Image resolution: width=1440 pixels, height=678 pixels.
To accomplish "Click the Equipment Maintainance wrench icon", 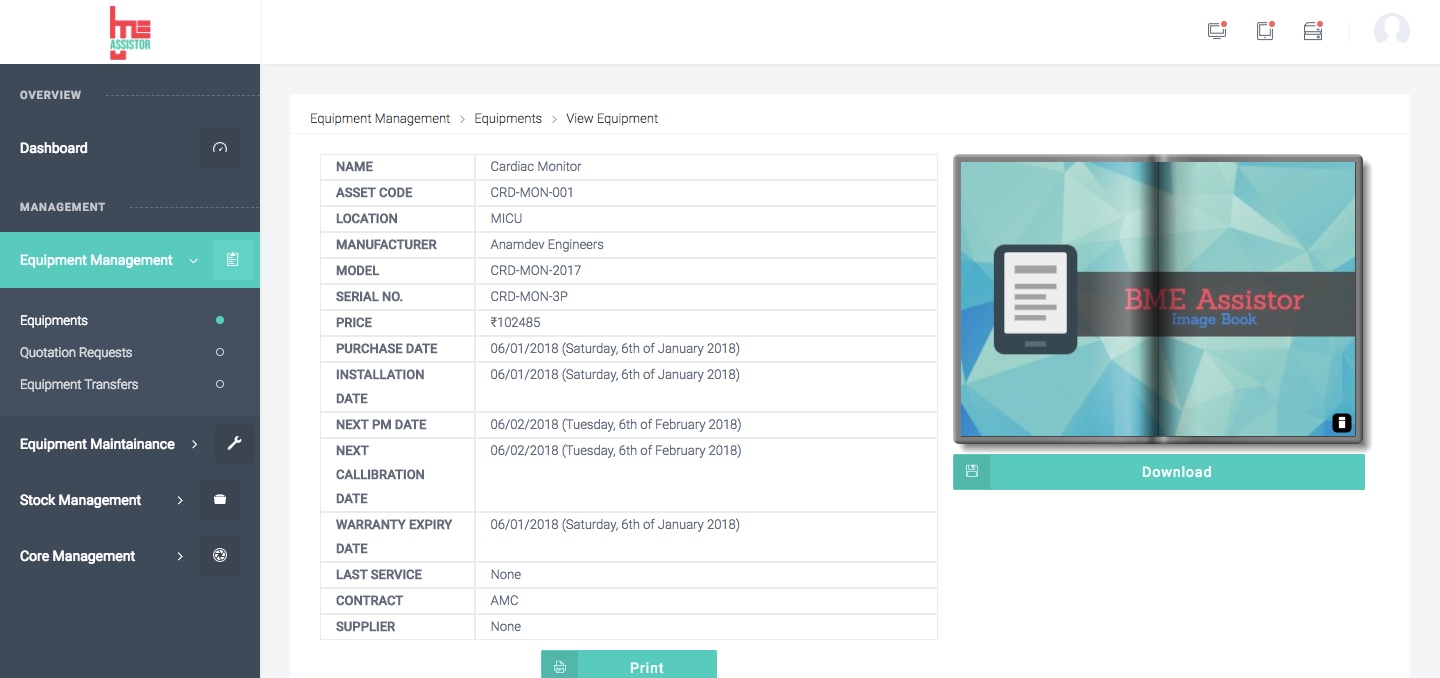I will (234, 444).
